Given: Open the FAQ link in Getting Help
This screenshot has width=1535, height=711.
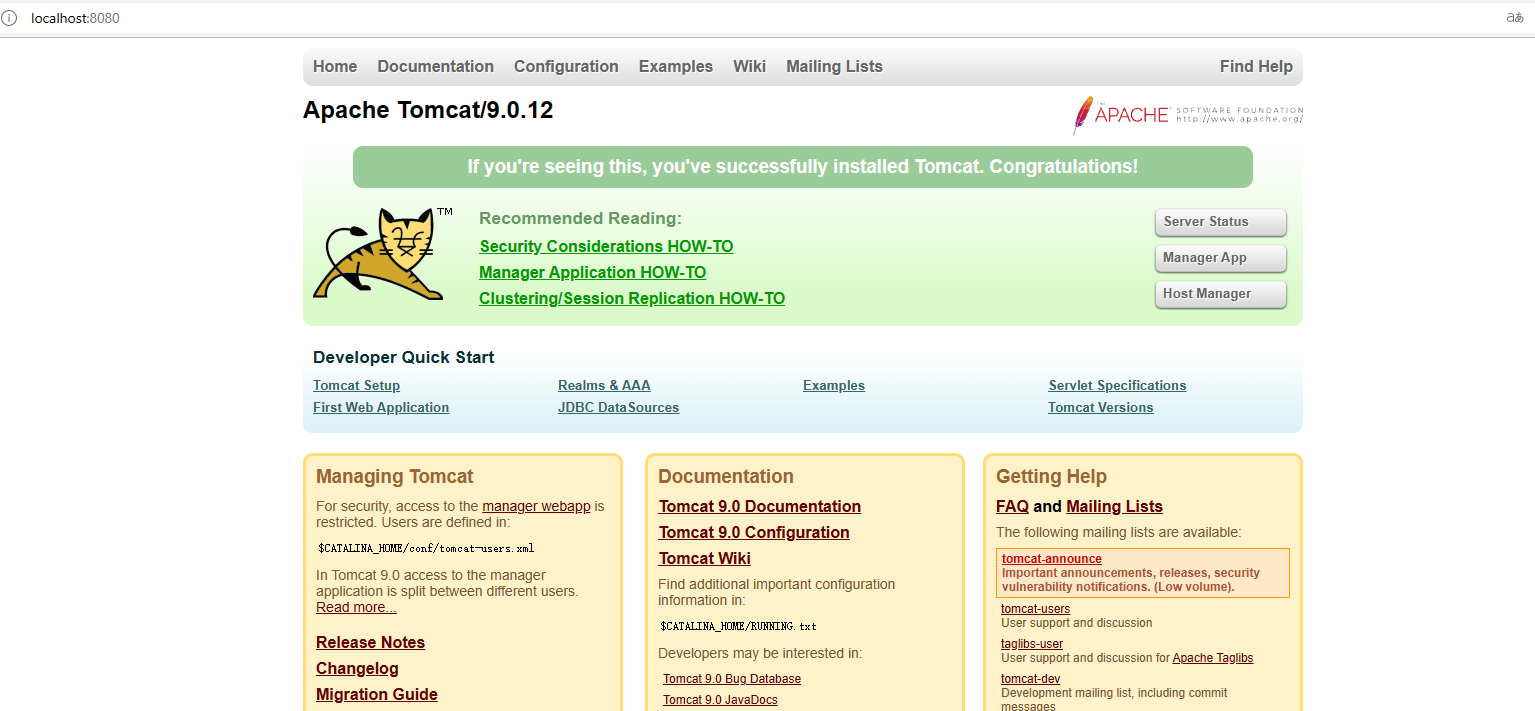Looking at the screenshot, I should point(1012,506).
